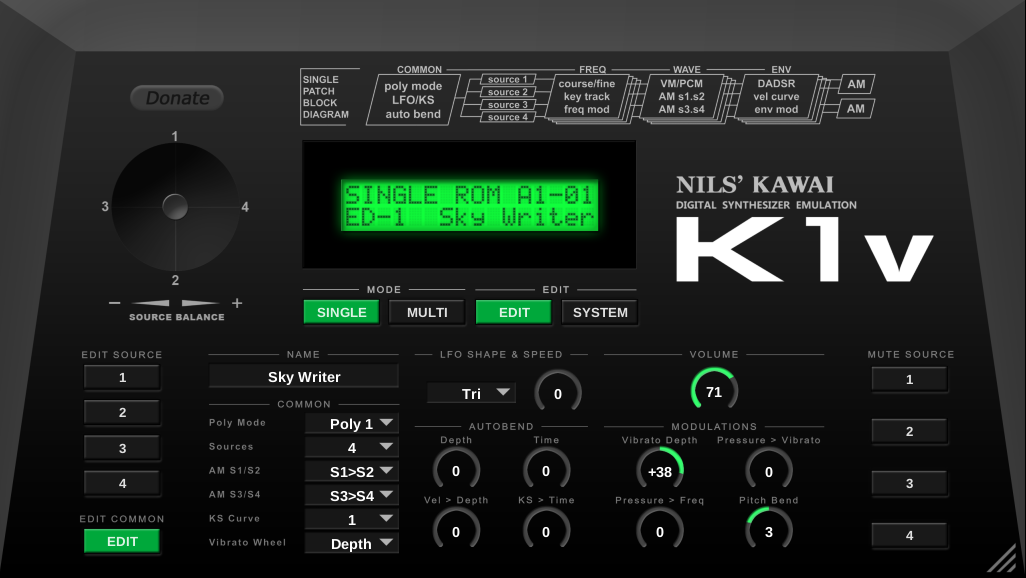This screenshot has width=1026, height=578.
Task: Select edit source 3
Action: pyautogui.click(x=122, y=448)
